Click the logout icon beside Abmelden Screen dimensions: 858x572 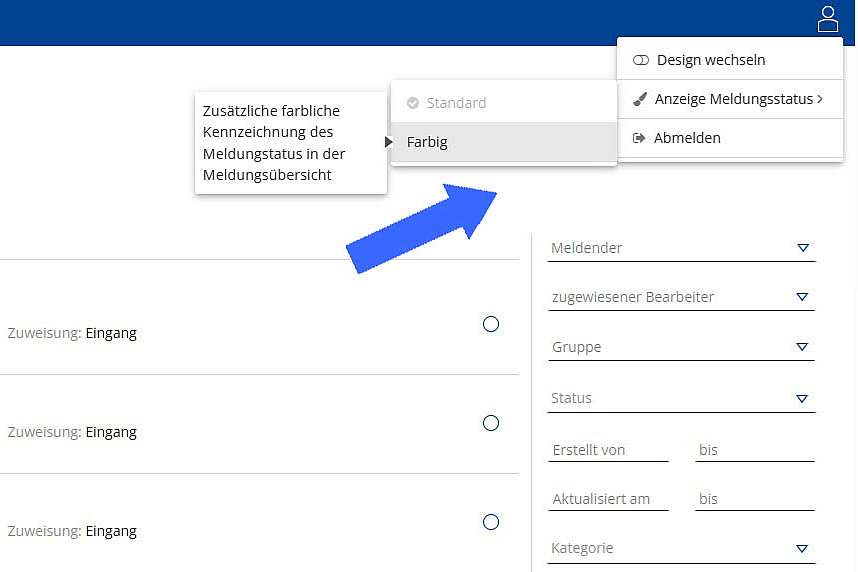639,138
